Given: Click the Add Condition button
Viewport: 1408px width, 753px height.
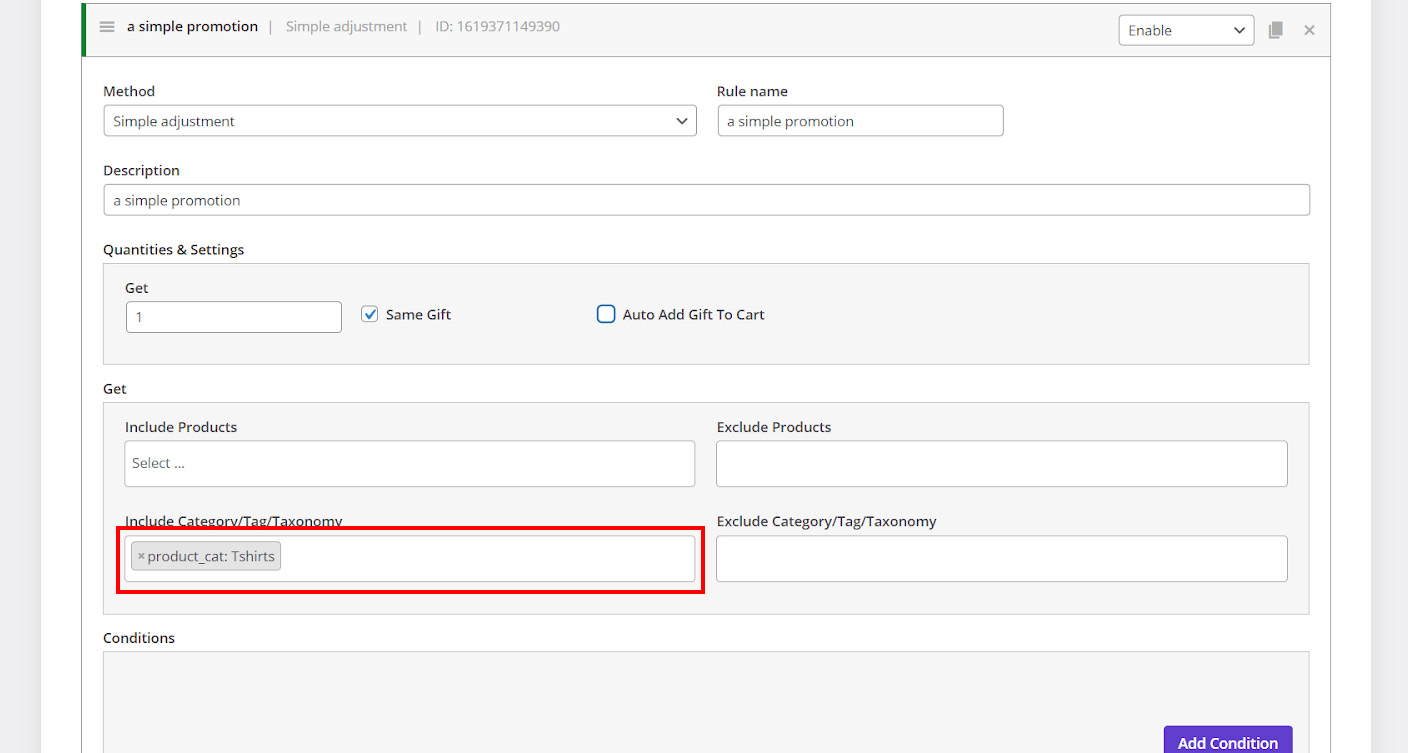Looking at the screenshot, I should tap(1227, 742).
